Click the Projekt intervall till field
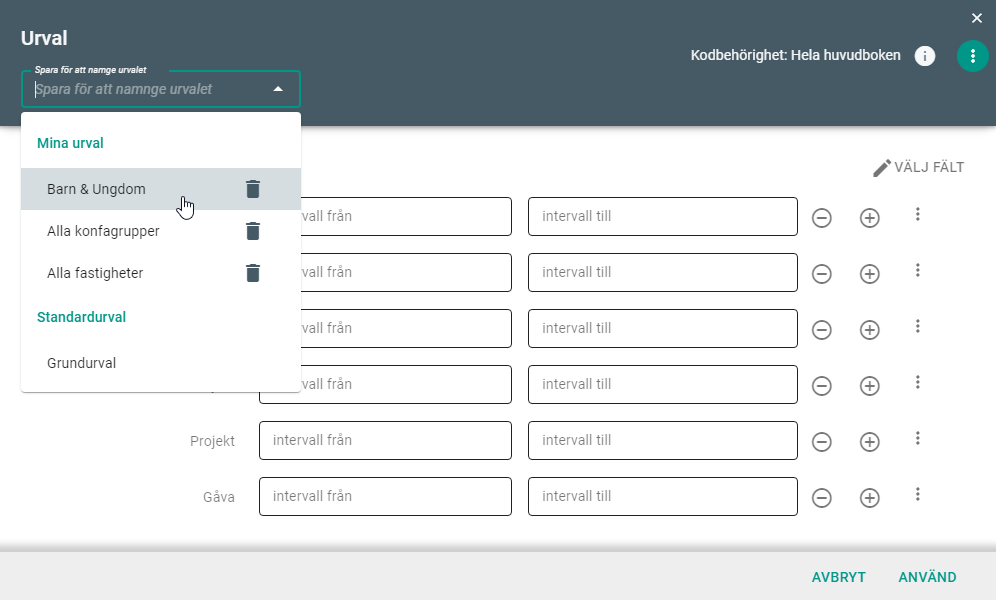 pyautogui.click(x=663, y=440)
